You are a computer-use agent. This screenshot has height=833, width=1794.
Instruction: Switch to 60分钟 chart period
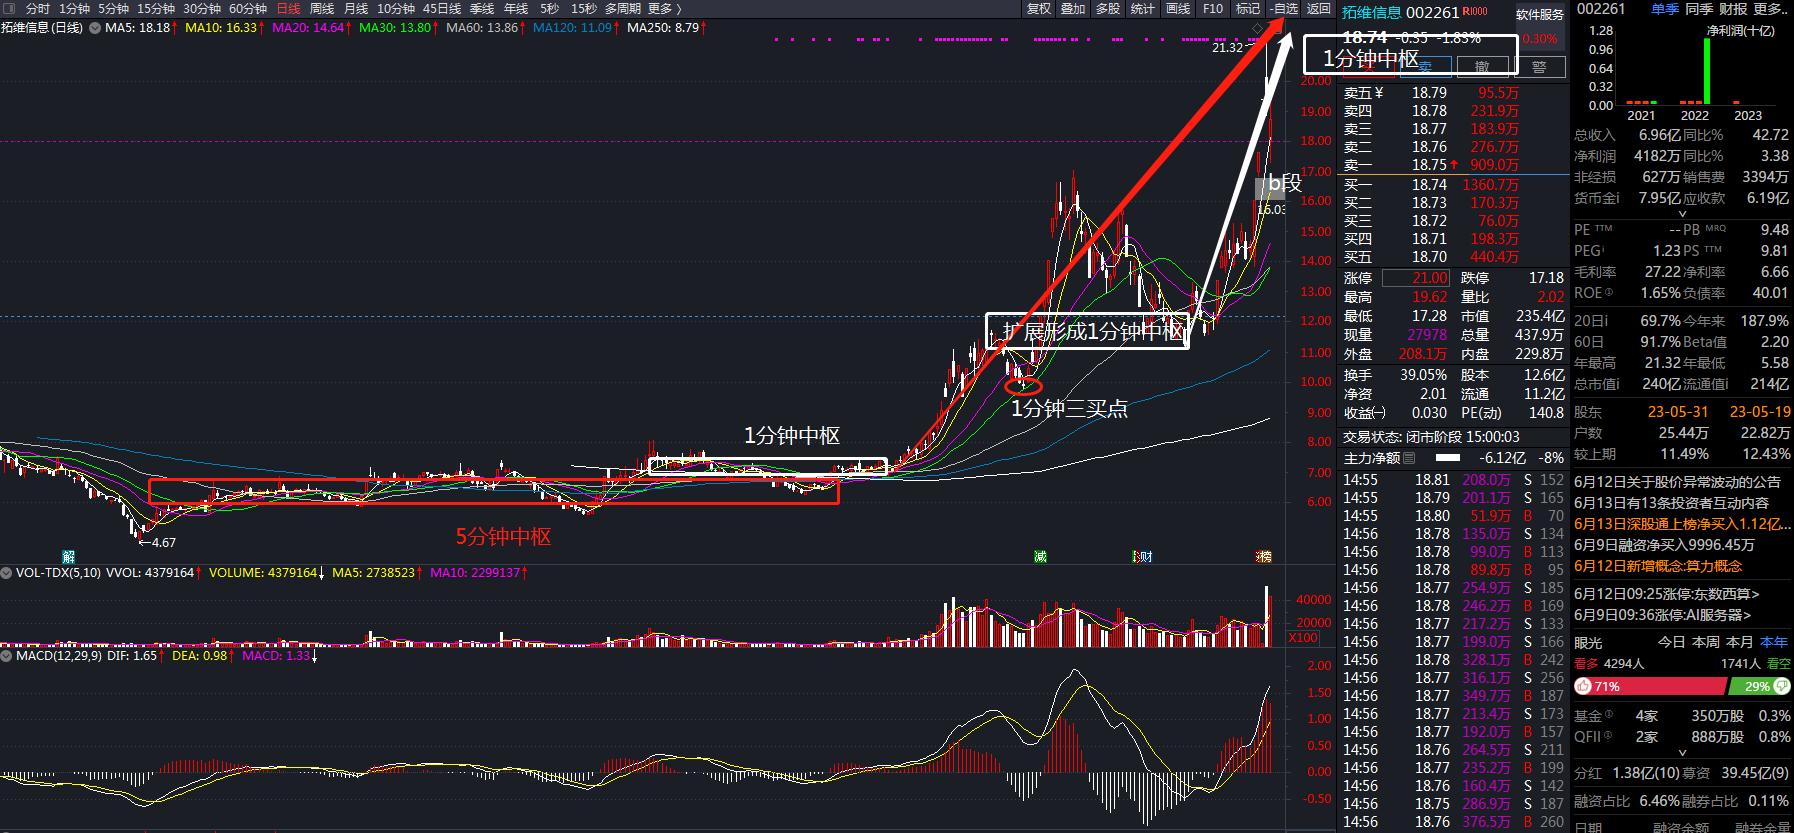click(x=248, y=8)
